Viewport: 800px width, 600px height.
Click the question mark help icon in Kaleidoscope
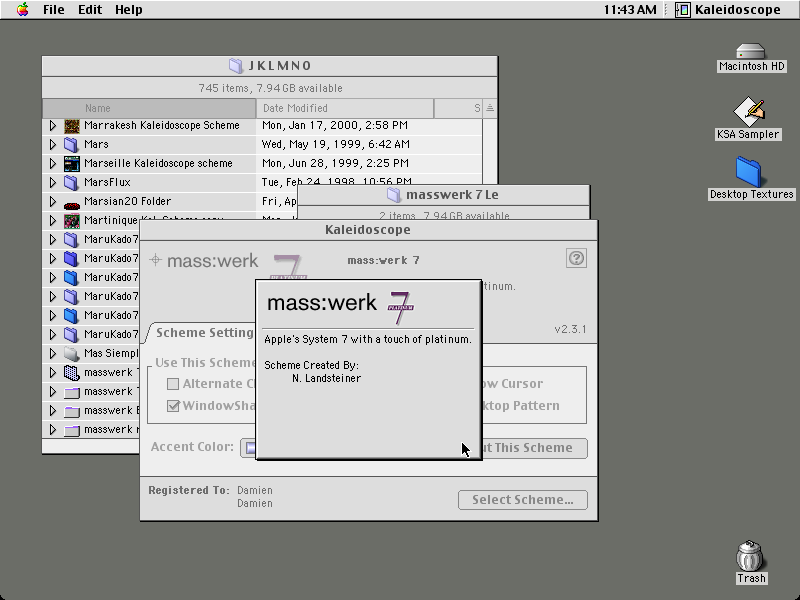click(576, 258)
